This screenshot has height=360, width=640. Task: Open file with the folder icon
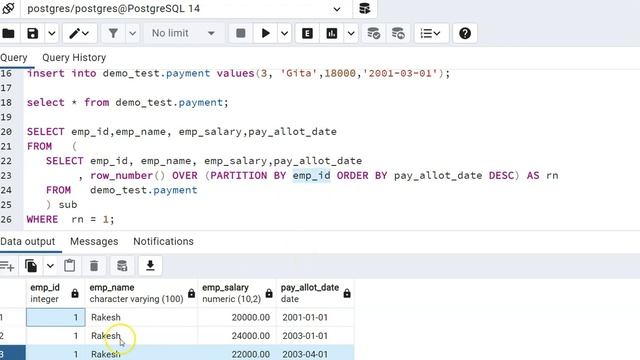click(x=9, y=33)
